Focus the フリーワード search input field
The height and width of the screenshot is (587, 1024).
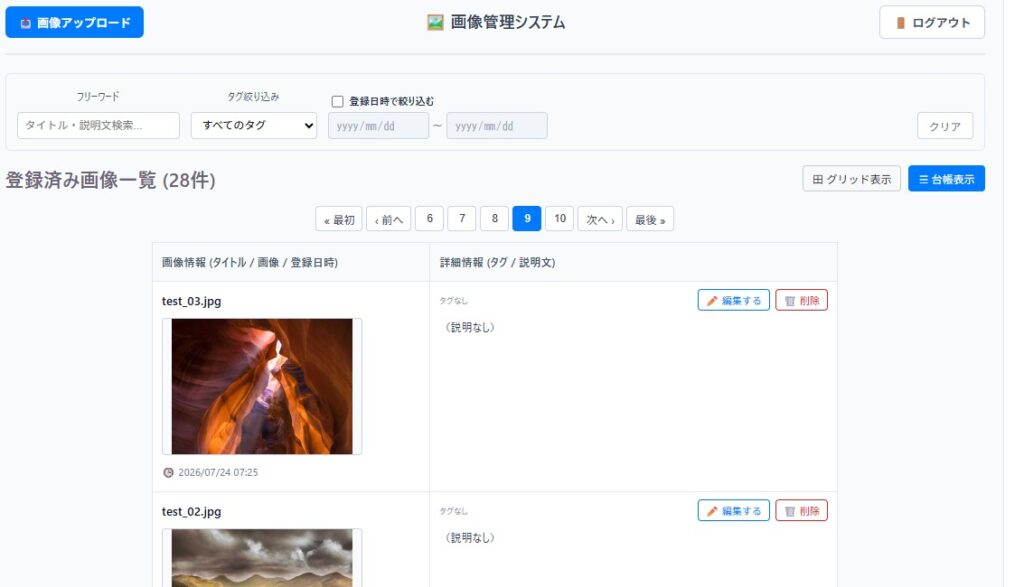(99, 125)
